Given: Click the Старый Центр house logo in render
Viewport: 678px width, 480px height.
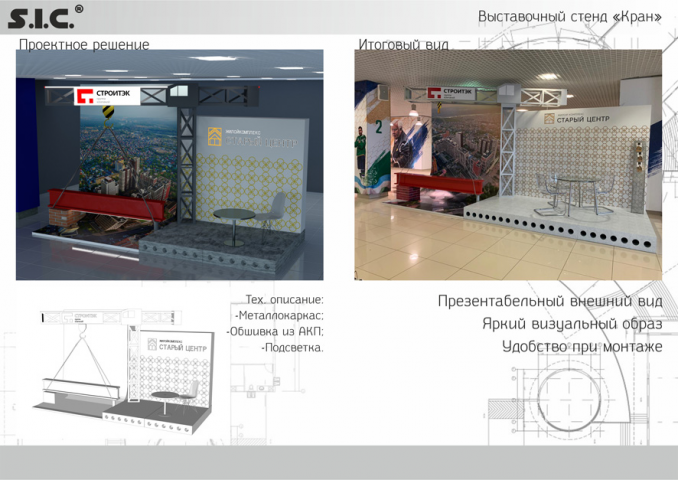Looking at the screenshot, I should [214, 136].
